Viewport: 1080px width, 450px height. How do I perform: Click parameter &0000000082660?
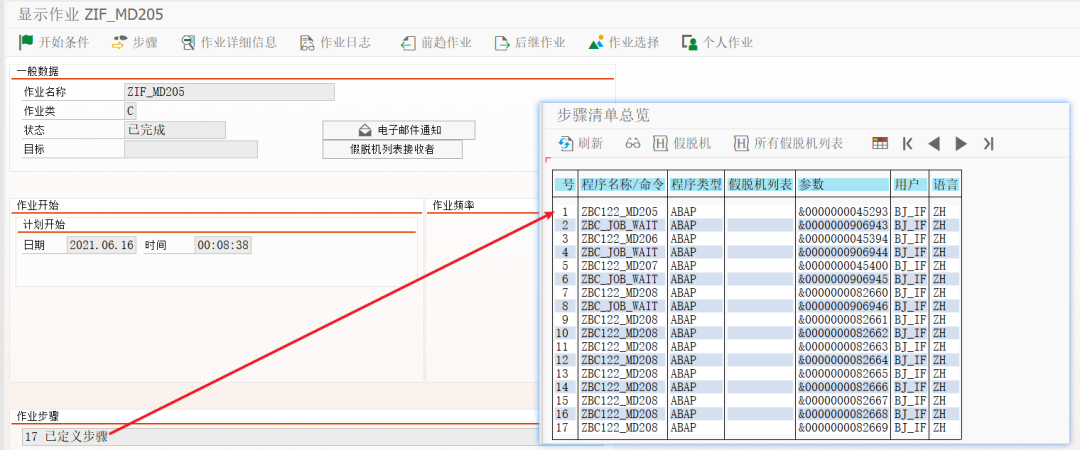pyautogui.click(x=843, y=292)
